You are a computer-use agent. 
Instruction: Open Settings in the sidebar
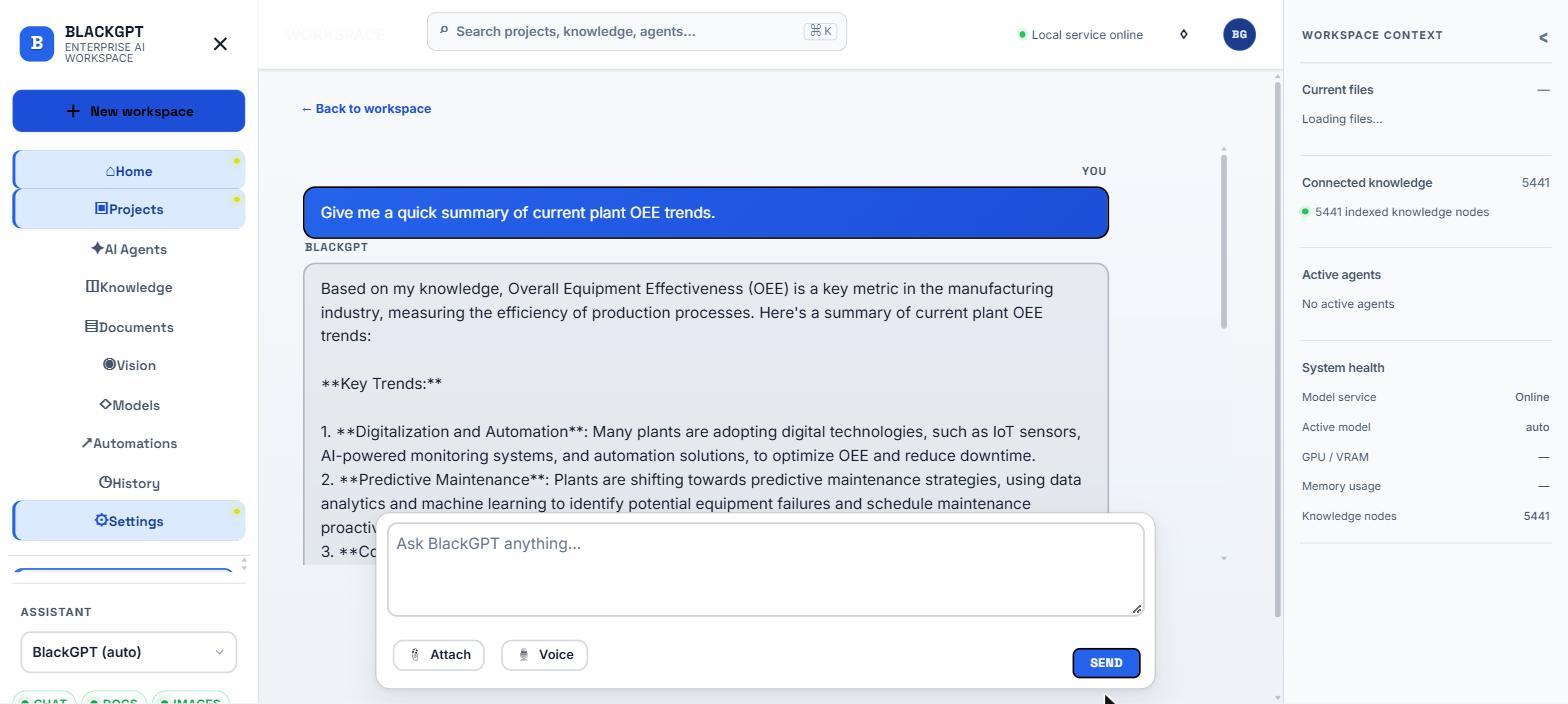pyautogui.click(x=129, y=521)
